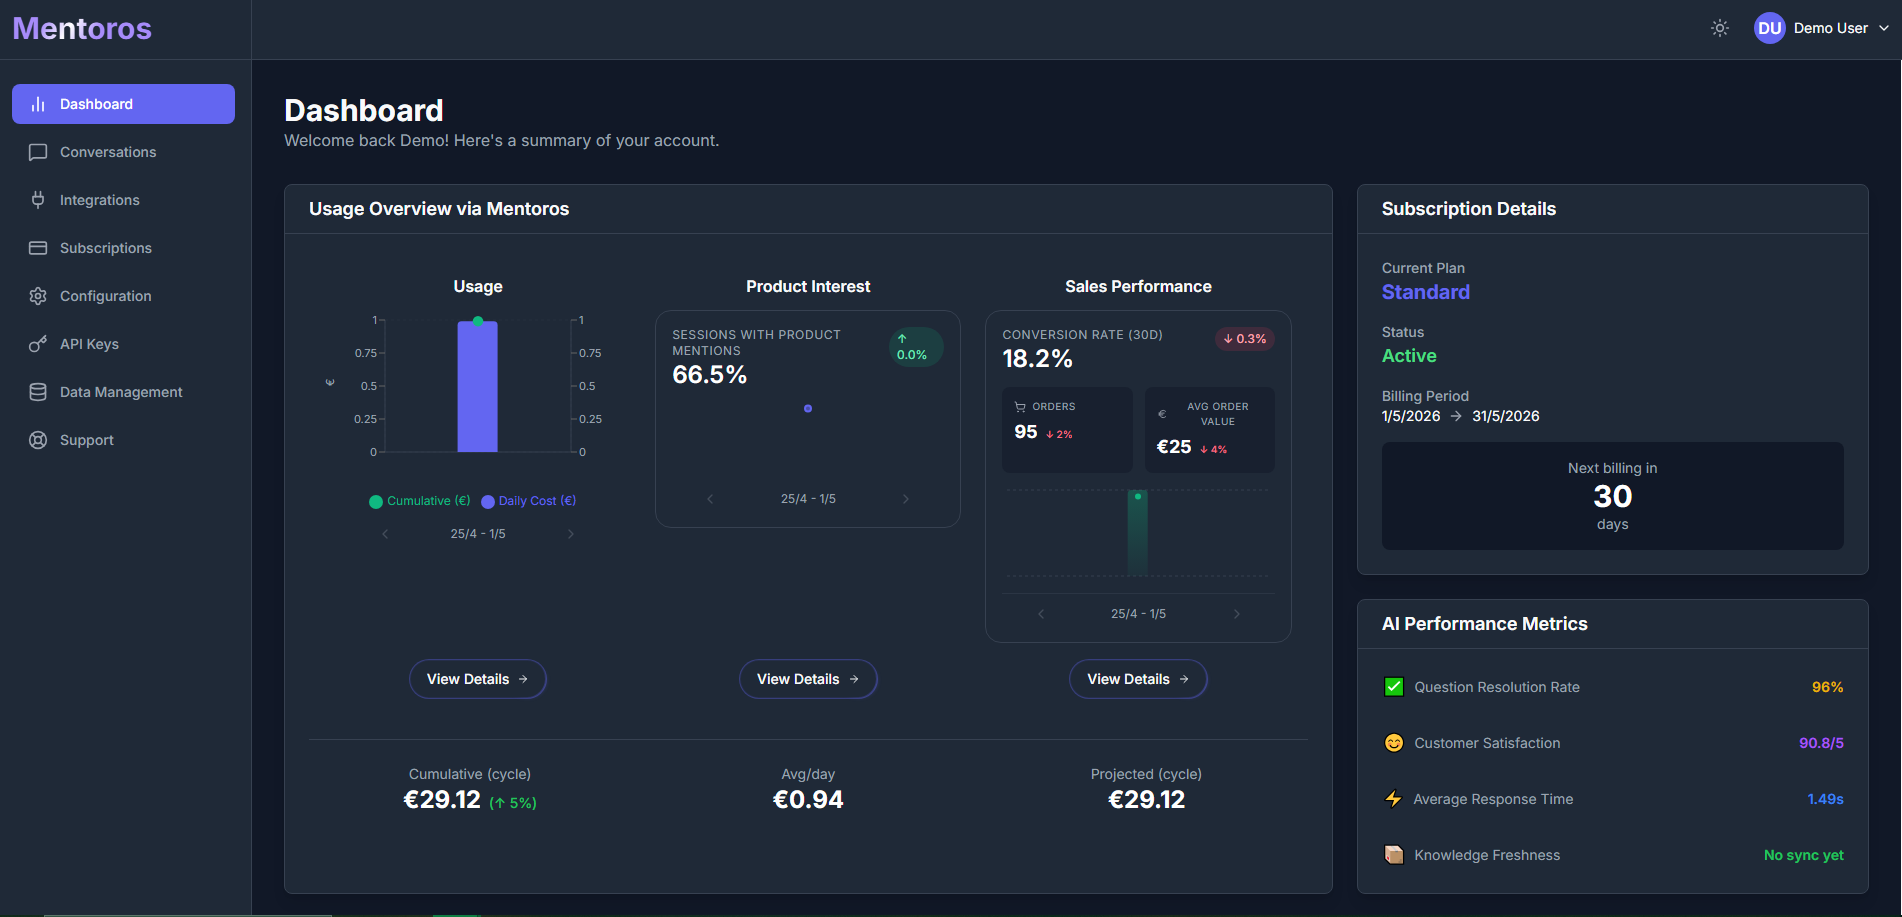Show previous period in Product Interest card
Screen dimensions: 1902x917
coord(710,499)
